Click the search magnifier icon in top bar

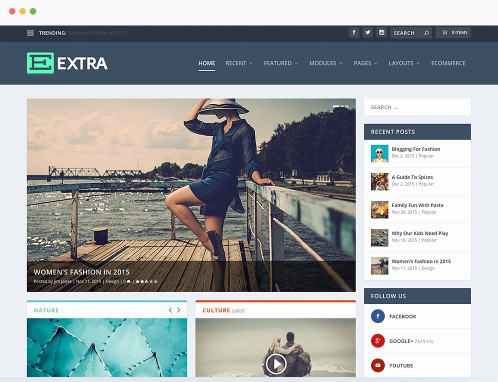[426, 33]
